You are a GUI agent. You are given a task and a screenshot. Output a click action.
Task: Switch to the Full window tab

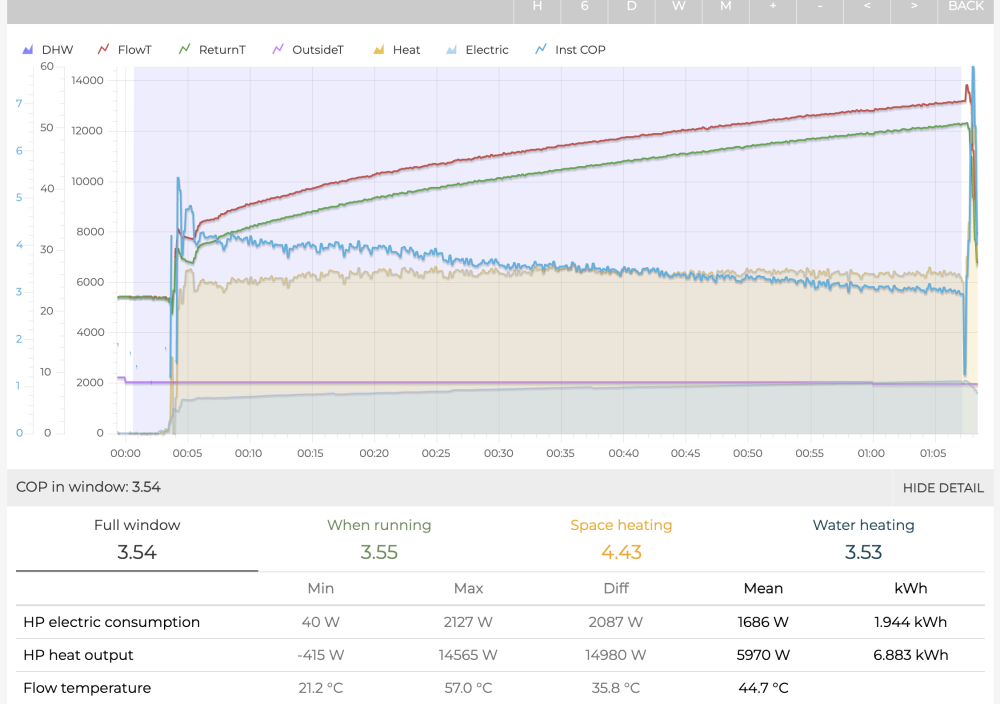tap(137, 539)
